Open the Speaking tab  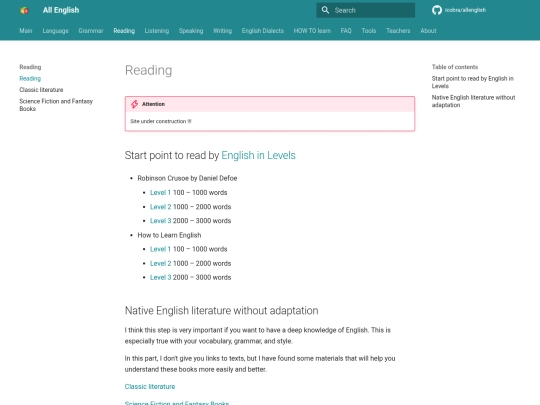191,31
